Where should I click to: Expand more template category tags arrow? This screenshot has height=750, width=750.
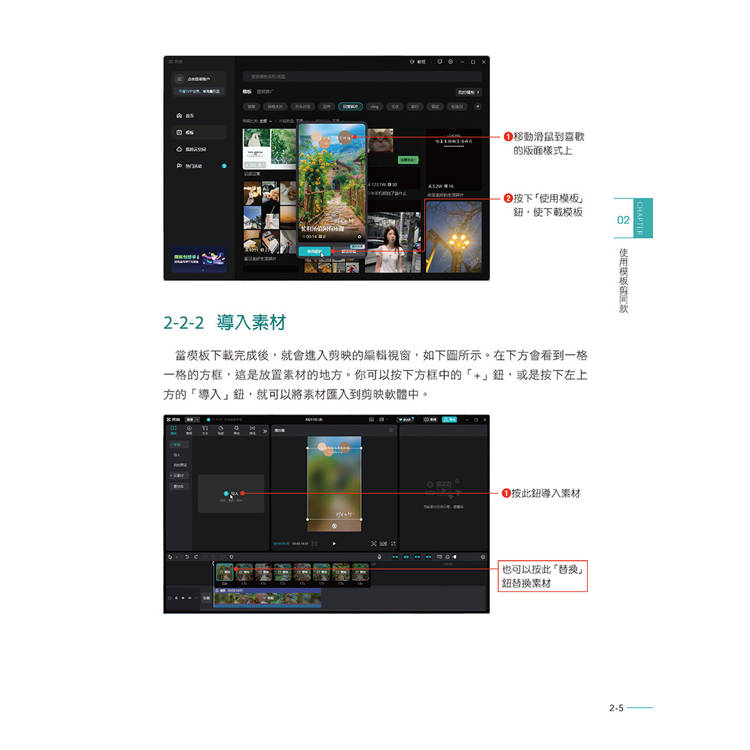click(x=477, y=106)
